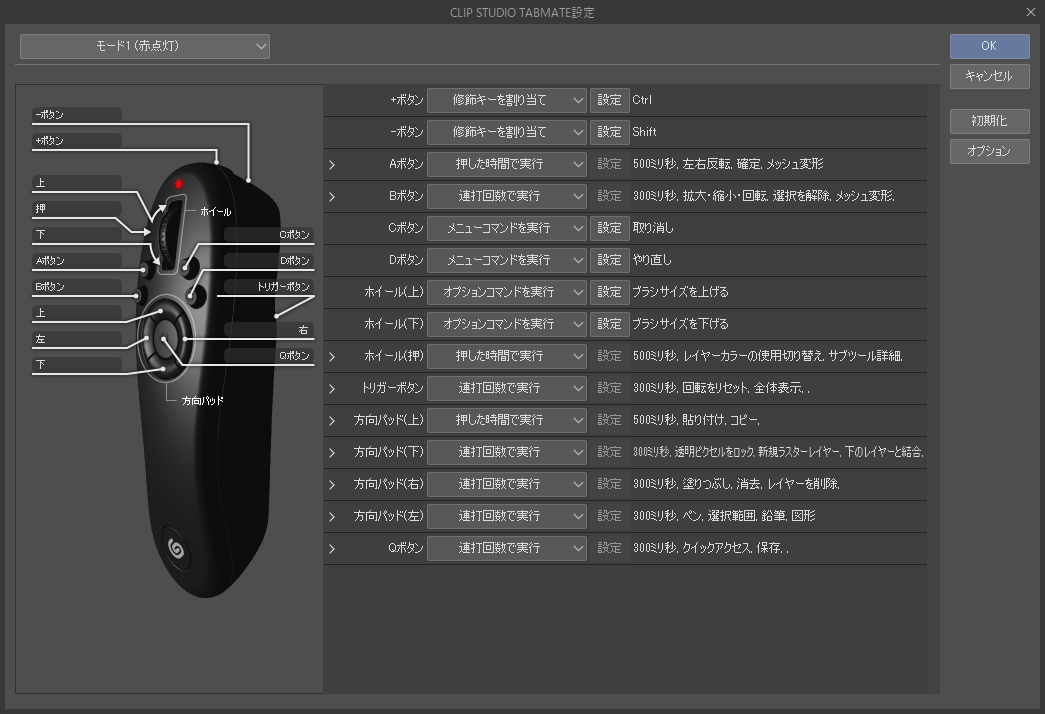Open the Bボタン assignment type dropdown
The width and height of the screenshot is (1045, 714).
click(507, 196)
